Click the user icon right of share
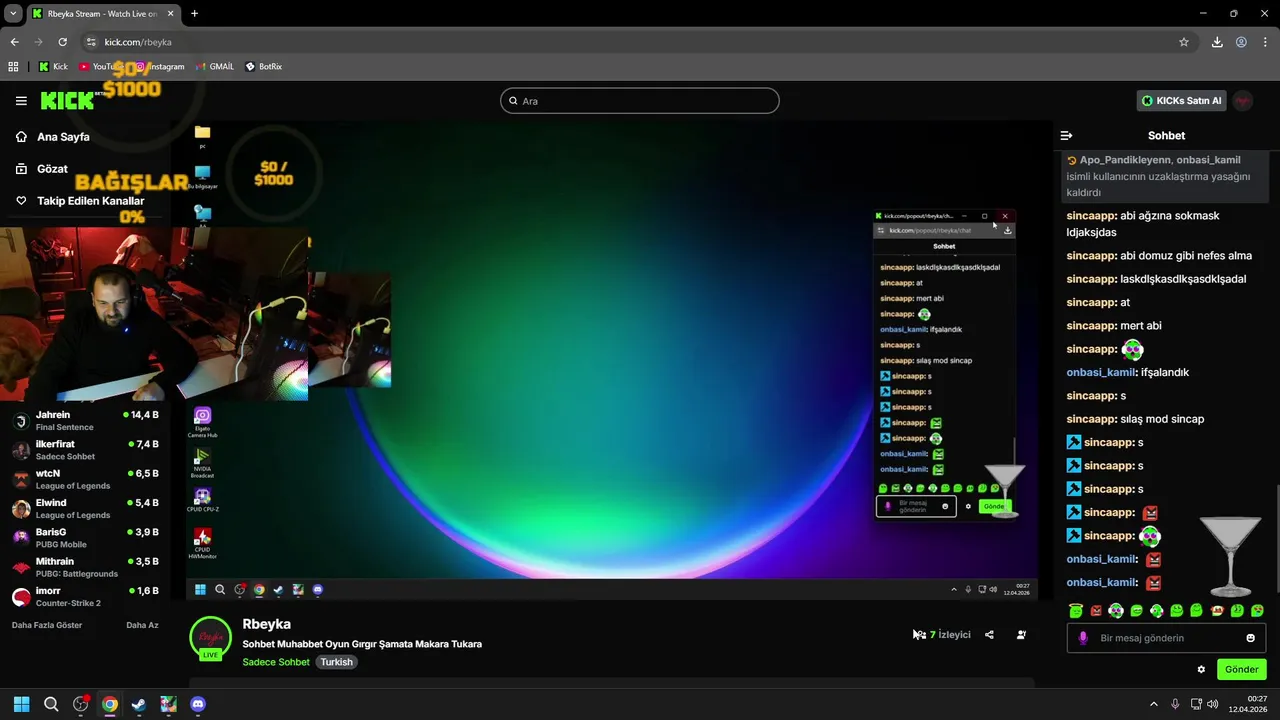 click(1021, 635)
